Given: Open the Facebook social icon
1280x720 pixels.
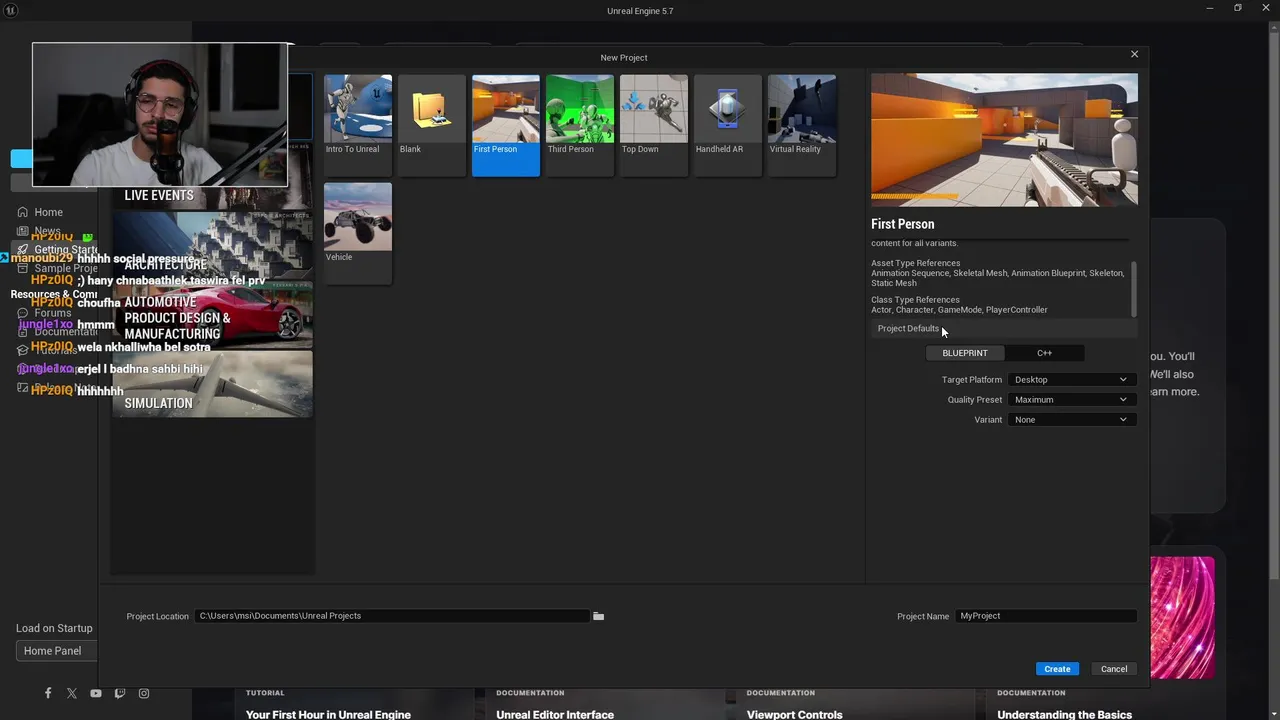Looking at the screenshot, I should click(48, 693).
